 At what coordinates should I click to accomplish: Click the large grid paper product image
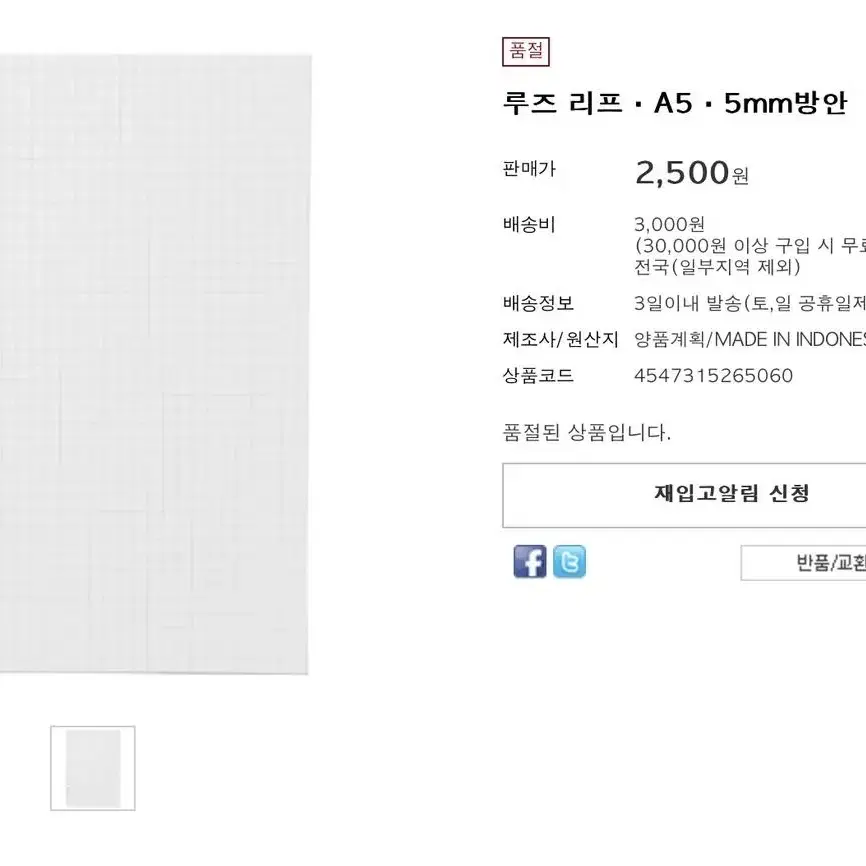tap(154, 364)
